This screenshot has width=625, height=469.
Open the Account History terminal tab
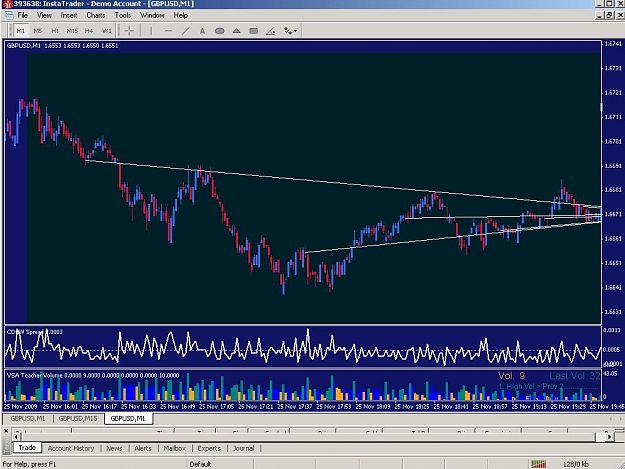pos(71,448)
